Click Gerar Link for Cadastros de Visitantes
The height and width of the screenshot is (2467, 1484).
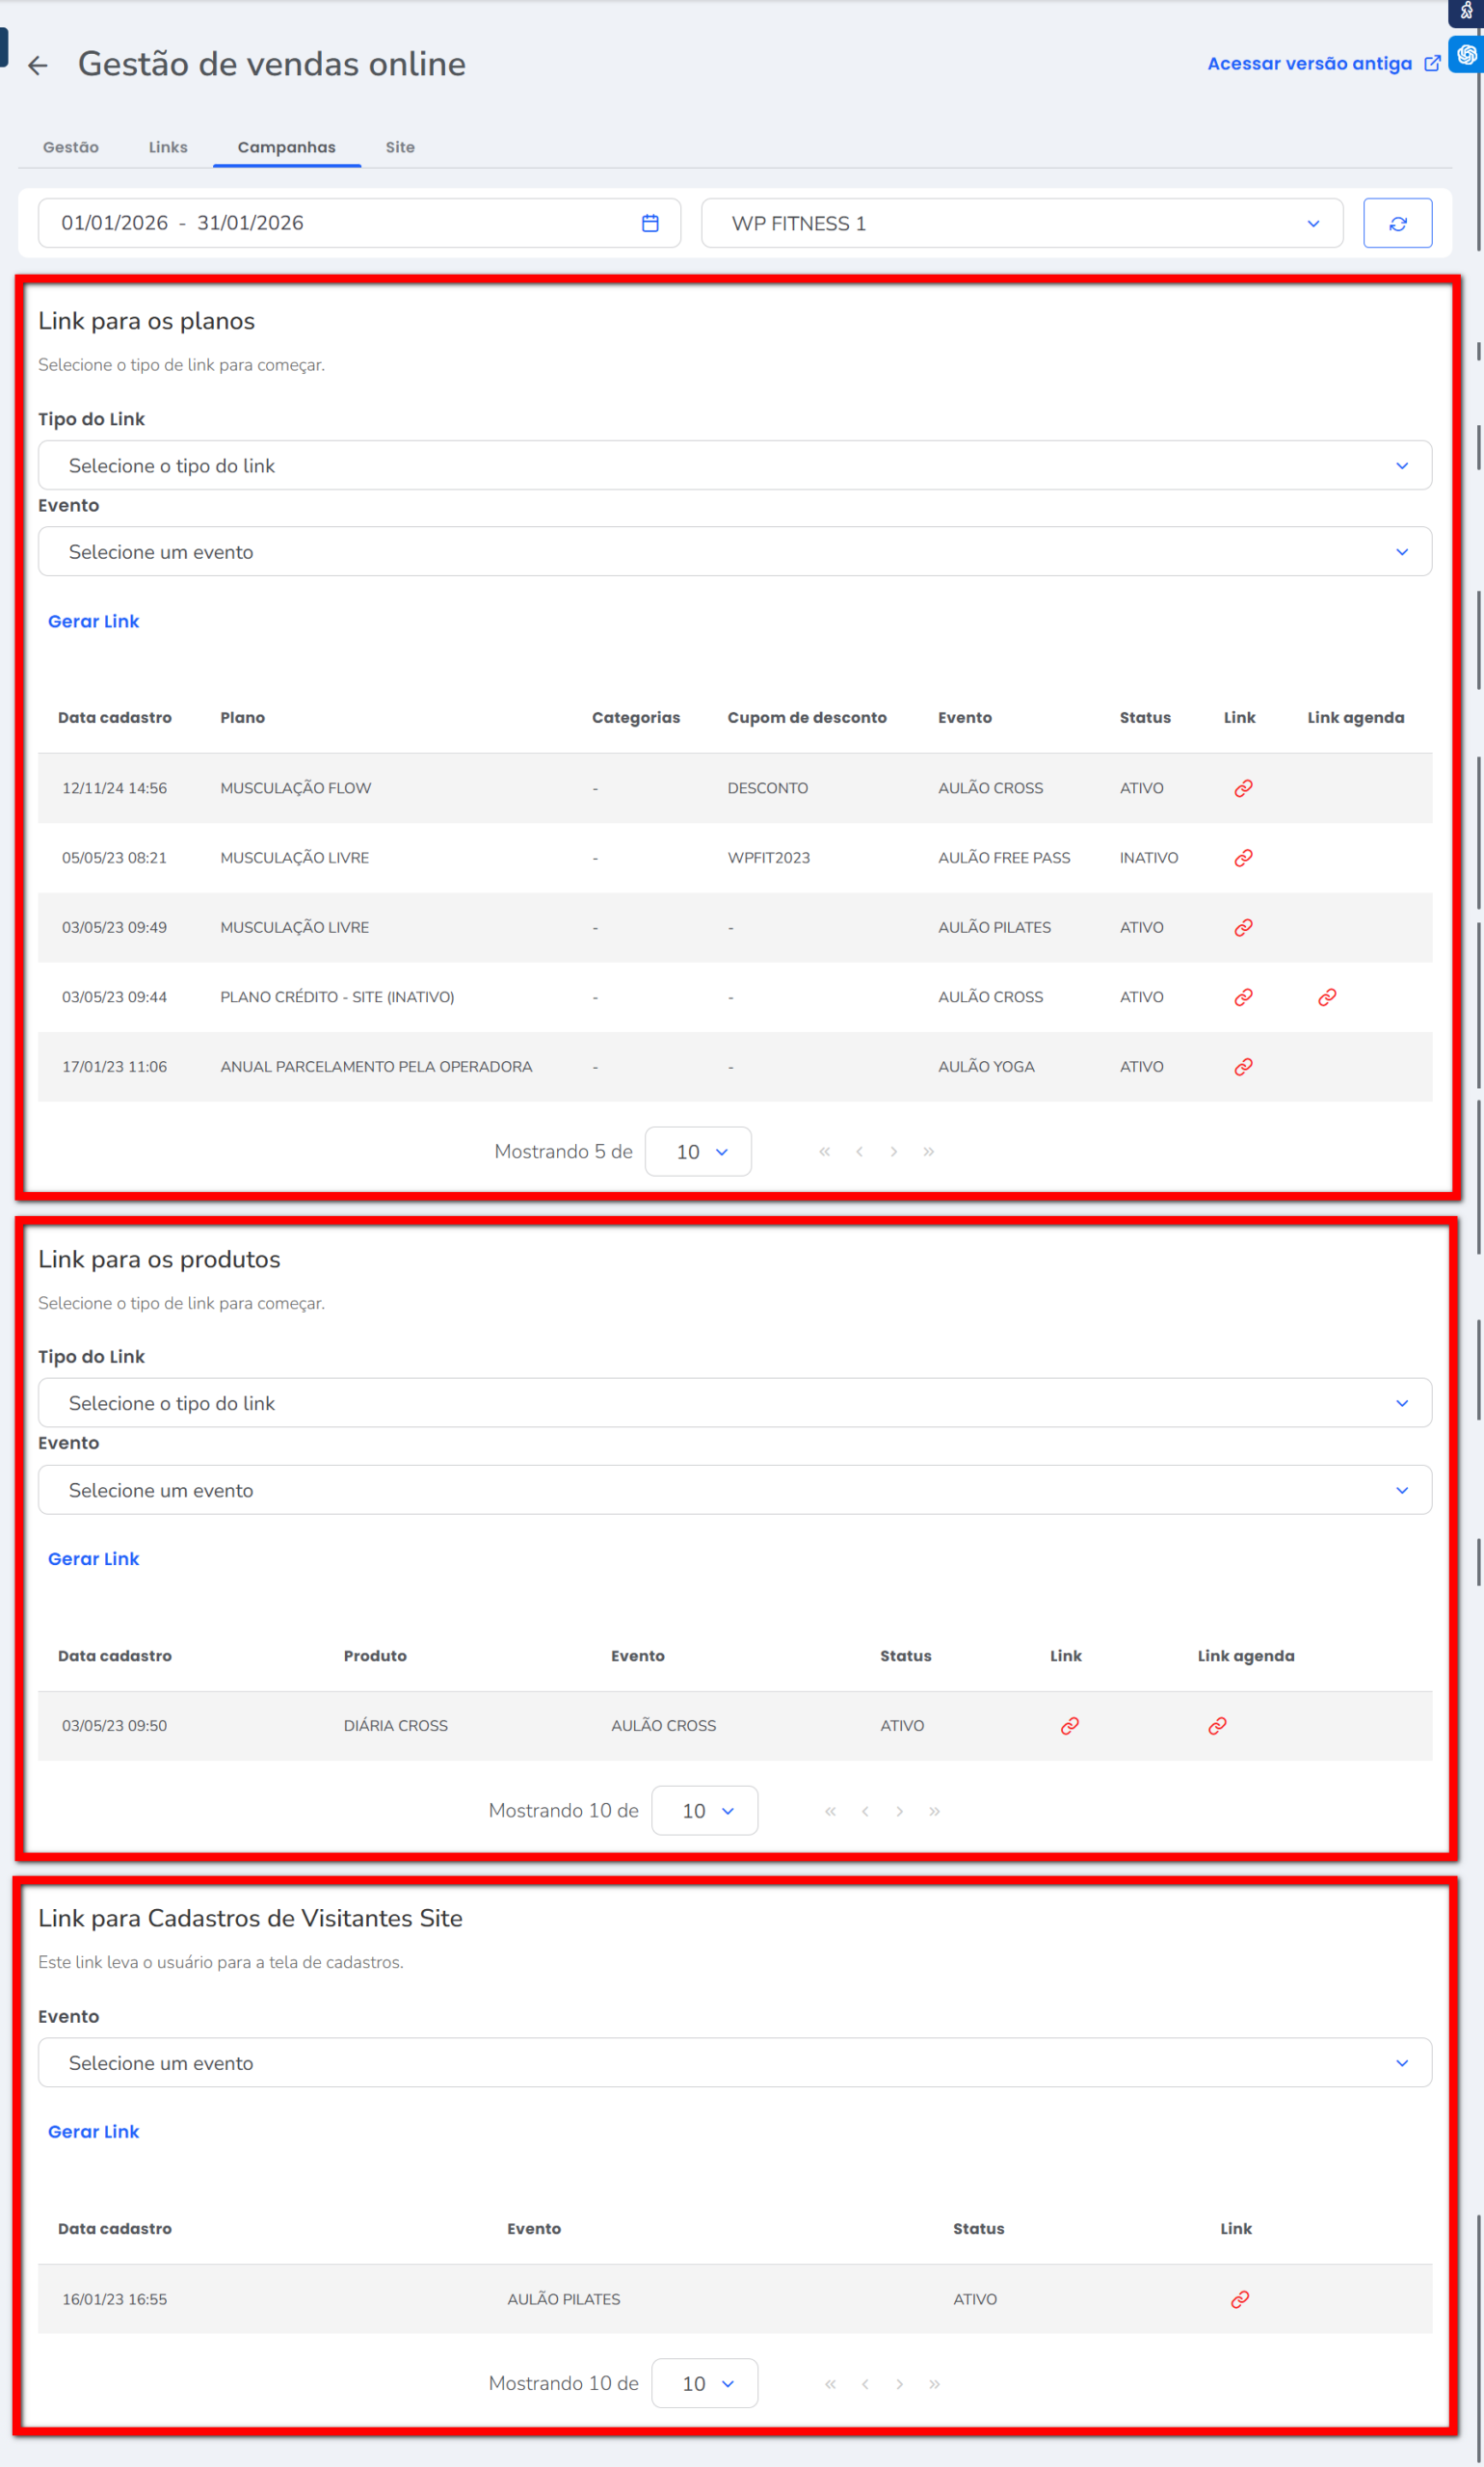coord(94,2131)
